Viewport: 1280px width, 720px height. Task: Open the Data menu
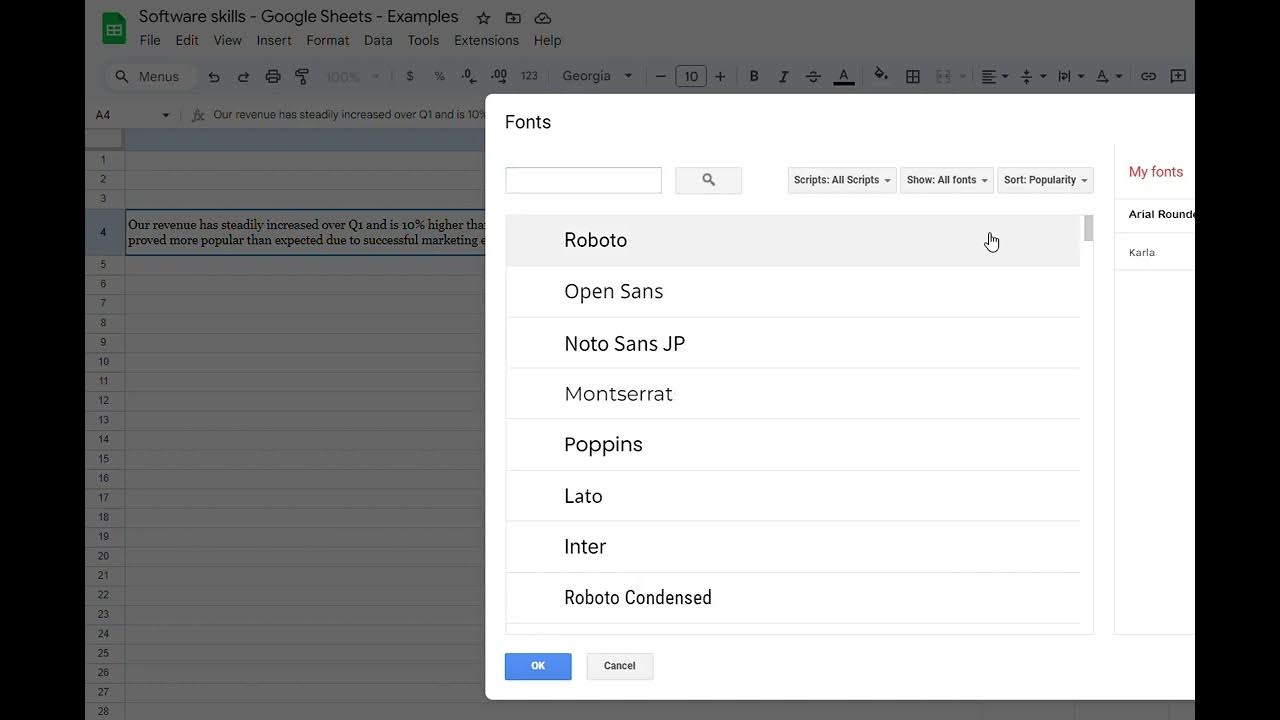(378, 40)
